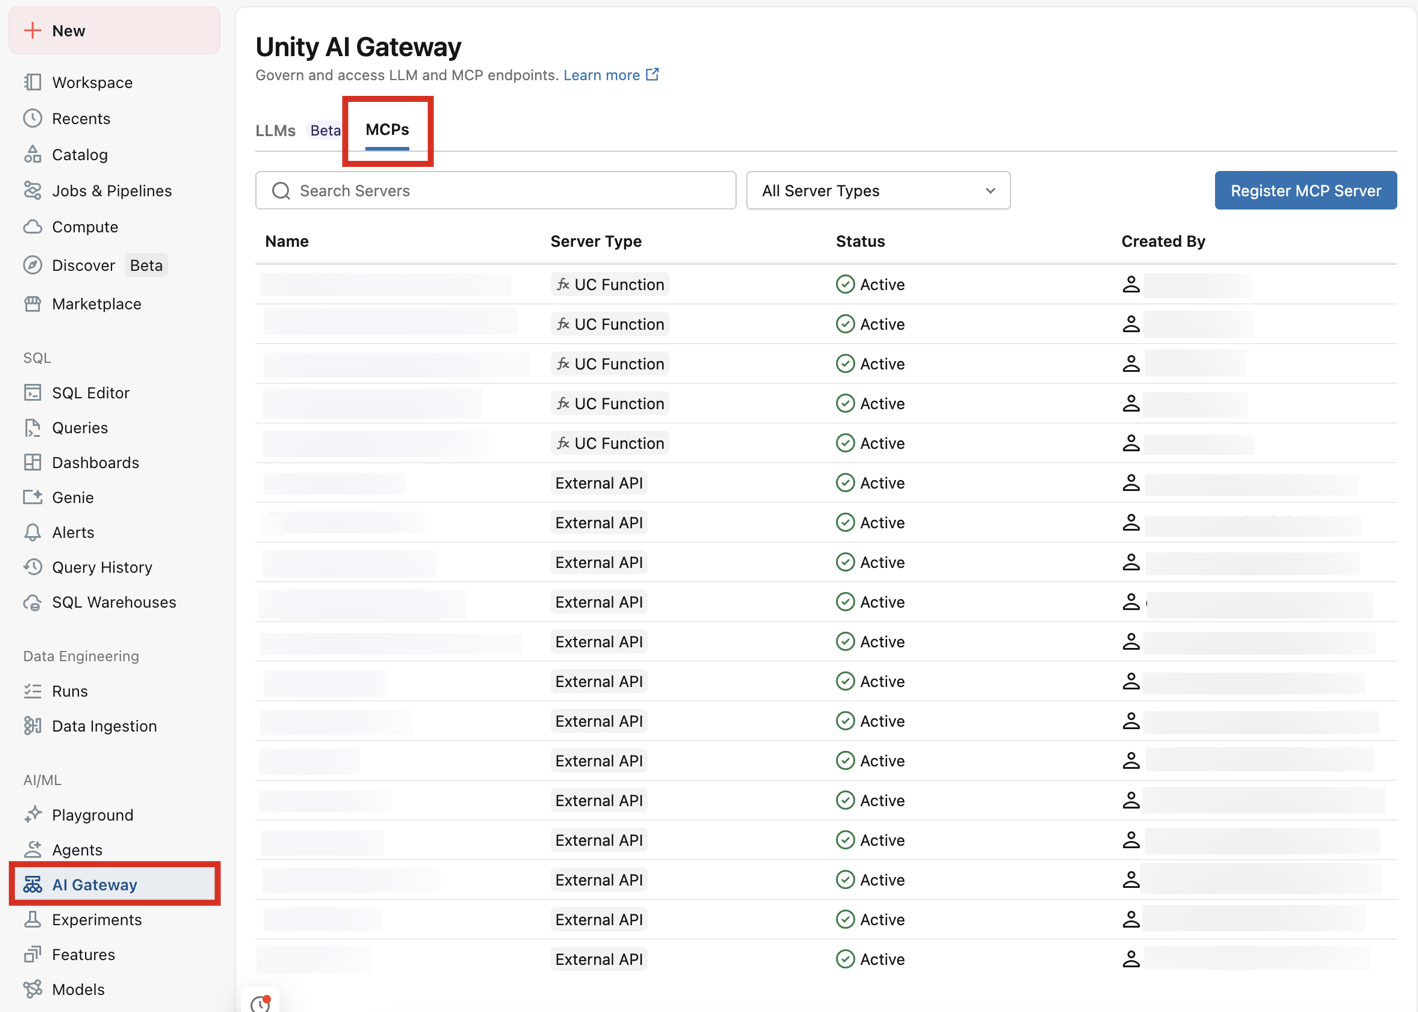Open the Alerts bell icon
Image resolution: width=1418 pixels, height=1012 pixels.
[34, 532]
